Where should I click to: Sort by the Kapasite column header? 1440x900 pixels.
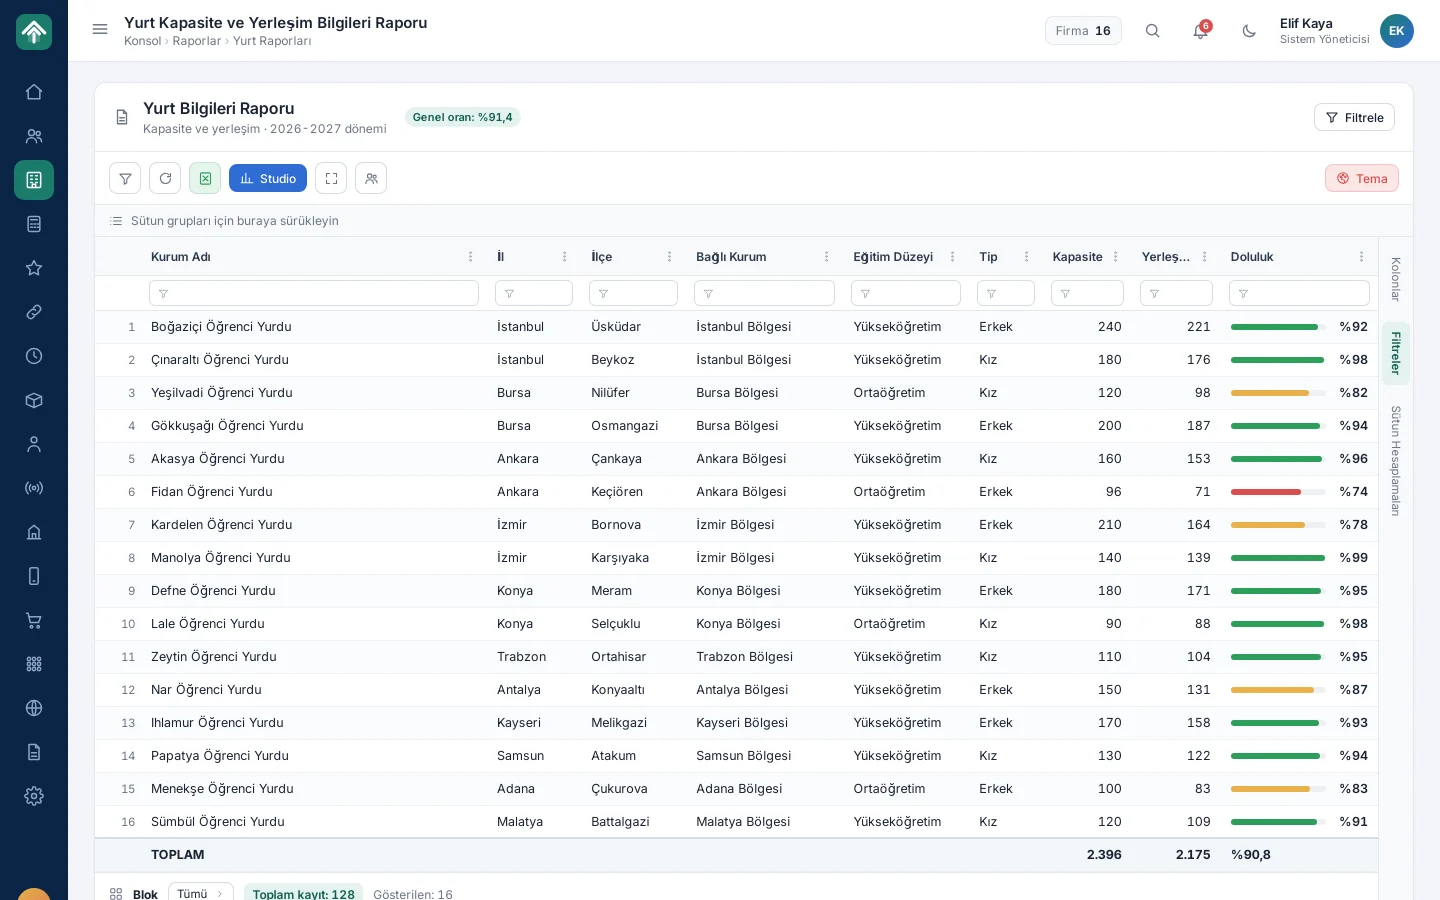[x=1077, y=257]
